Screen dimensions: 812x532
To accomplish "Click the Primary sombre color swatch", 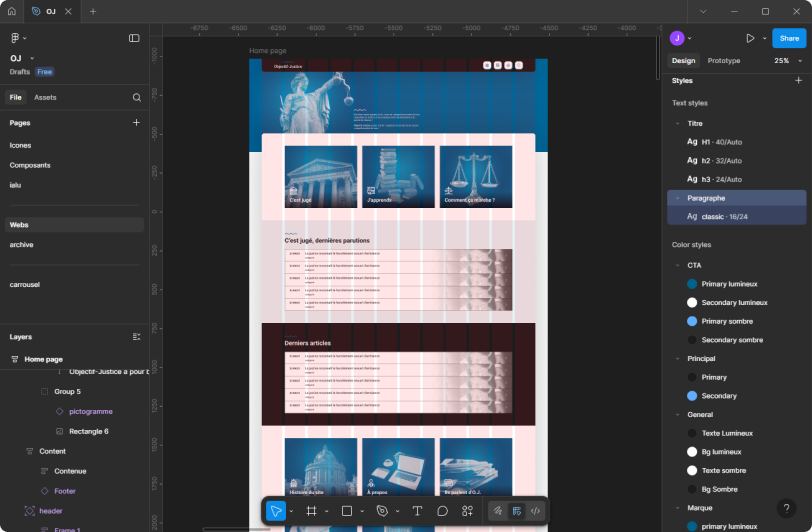I will click(x=692, y=321).
